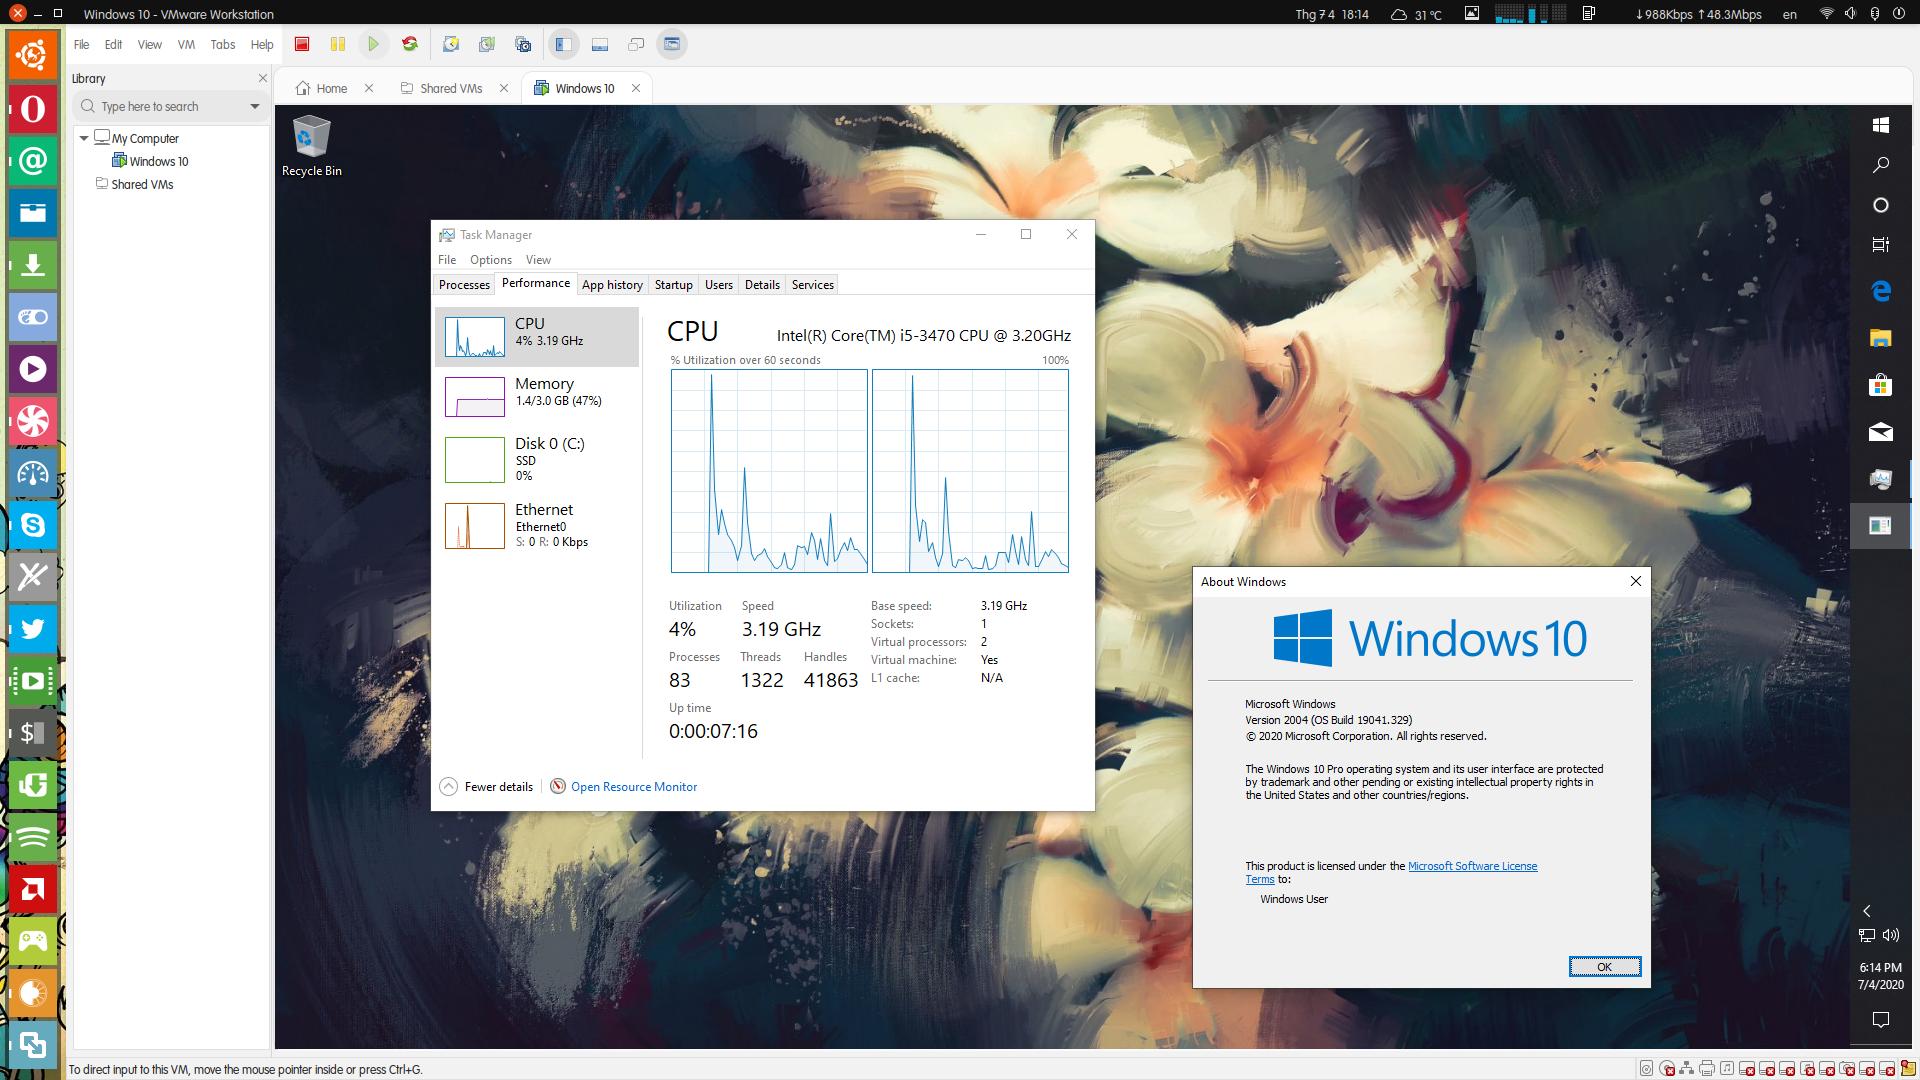
Task: Open File Explorer from the Windows taskbar
Action: (x=1880, y=338)
